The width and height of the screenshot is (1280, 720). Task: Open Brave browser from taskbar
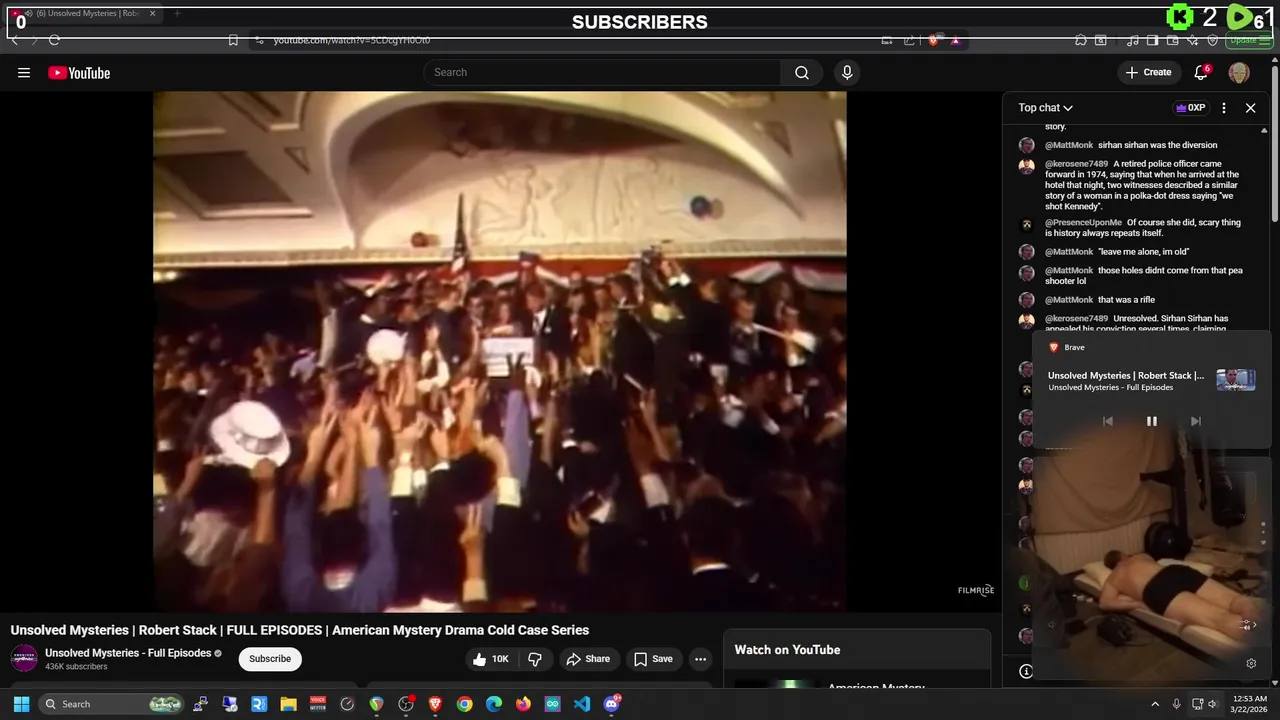pos(435,704)
